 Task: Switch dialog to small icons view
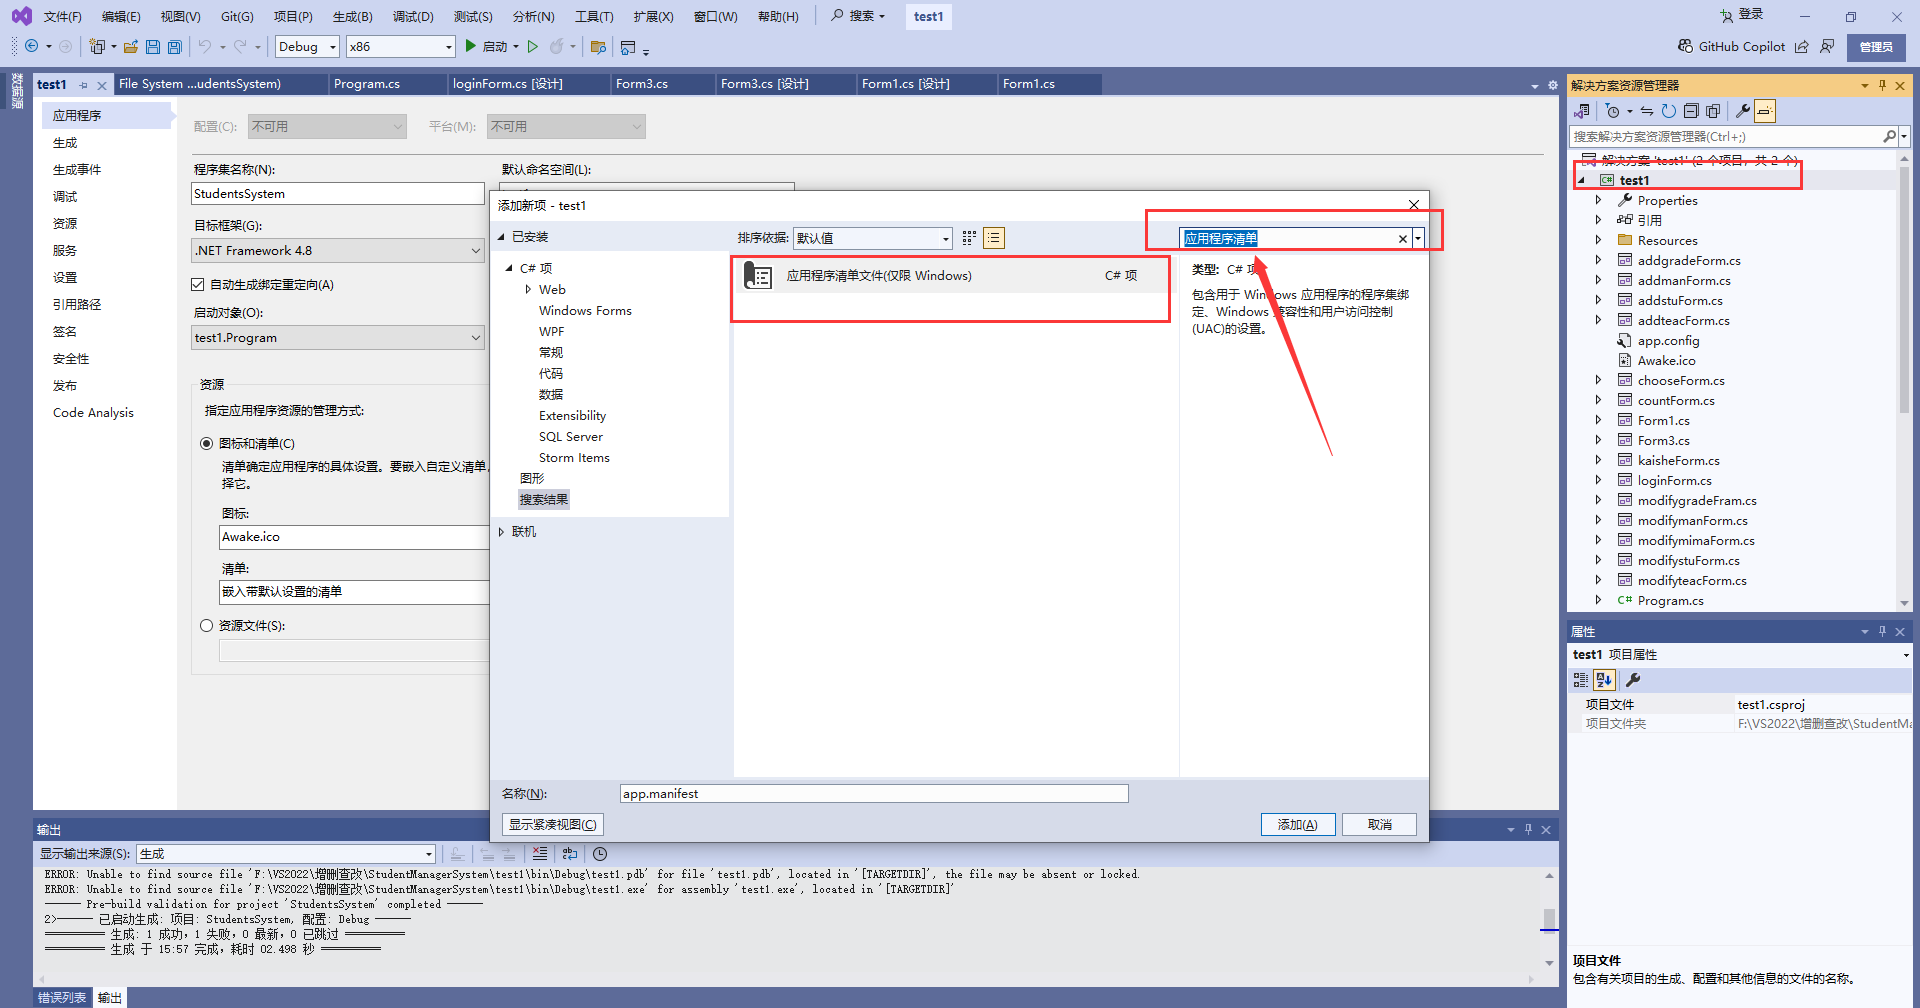coord(969,238)
